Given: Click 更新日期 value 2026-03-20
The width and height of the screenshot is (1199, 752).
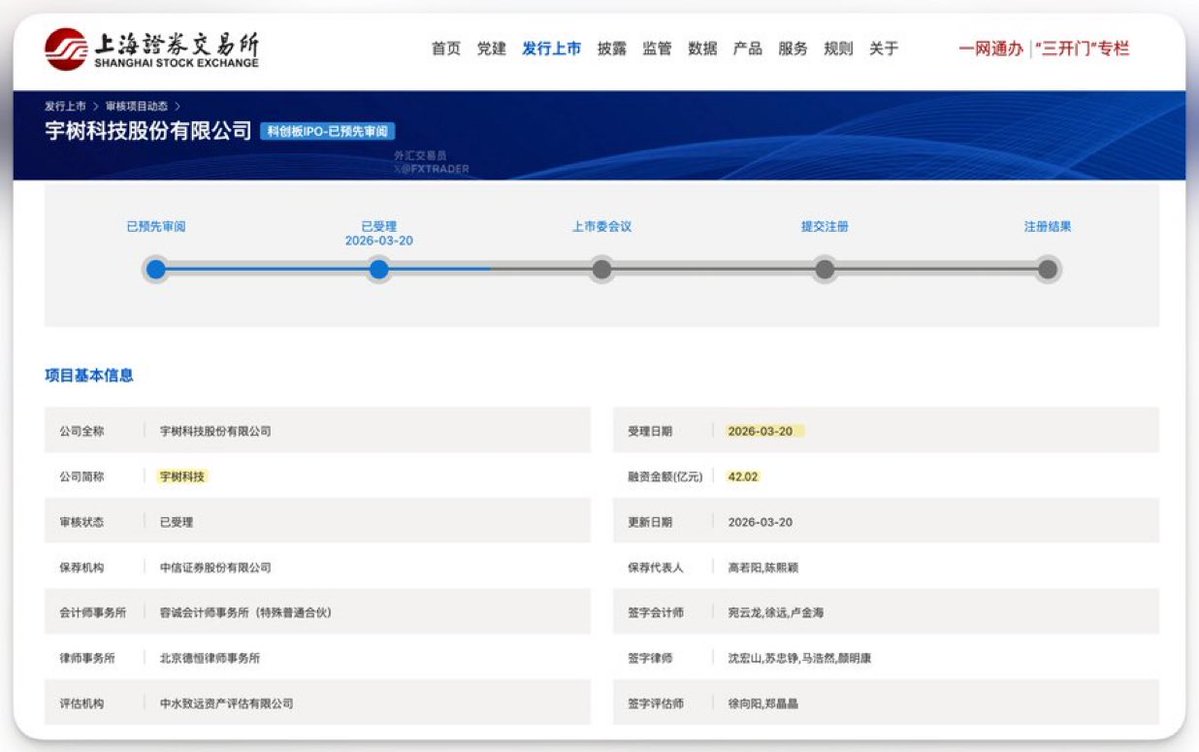Looking at the screenshot, I should coord(760,522).
